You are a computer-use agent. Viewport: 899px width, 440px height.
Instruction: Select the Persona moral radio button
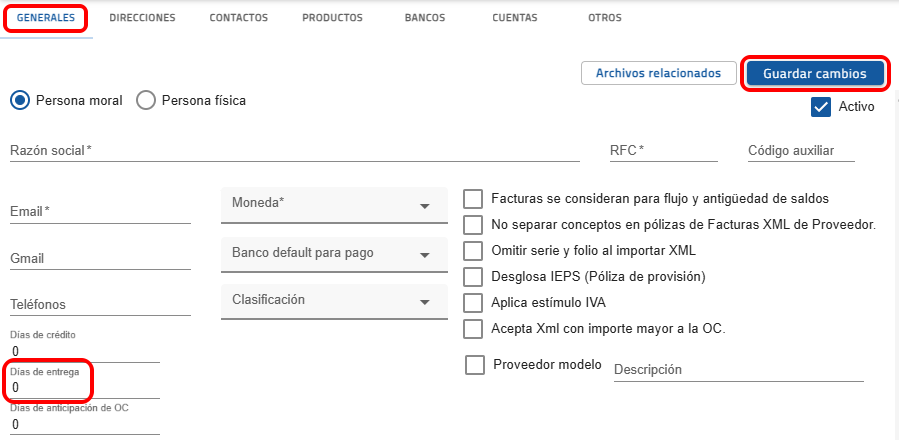tap(20, 100)
